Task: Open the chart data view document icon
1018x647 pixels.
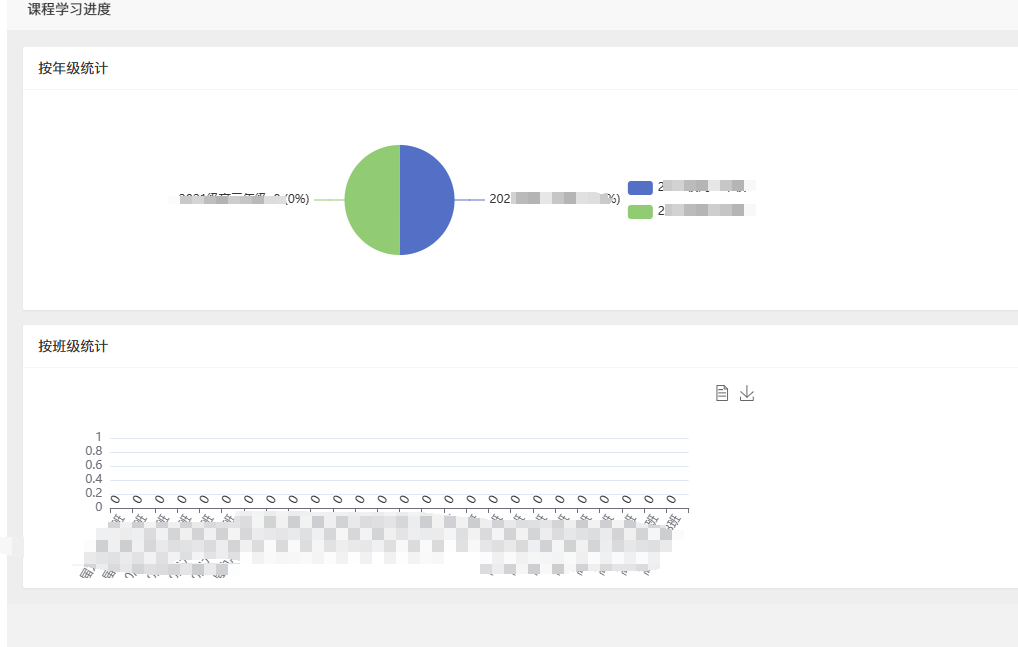Action: pos(721,393)
